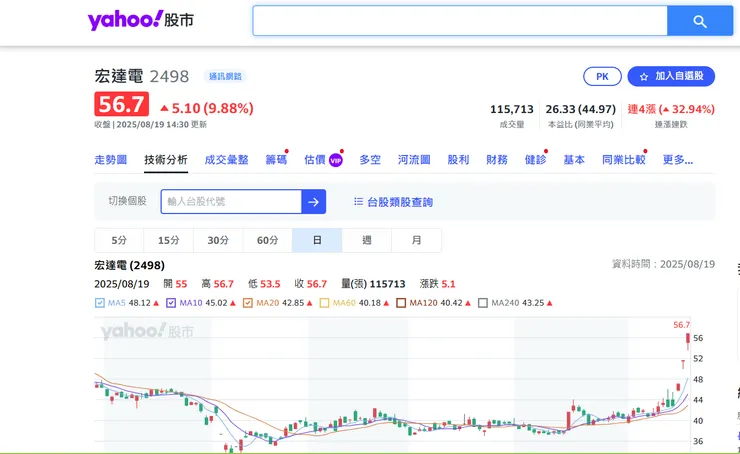This screenshot has width=740, height=454.
Task: Open the 籌碼 tab
Action: 276,160
